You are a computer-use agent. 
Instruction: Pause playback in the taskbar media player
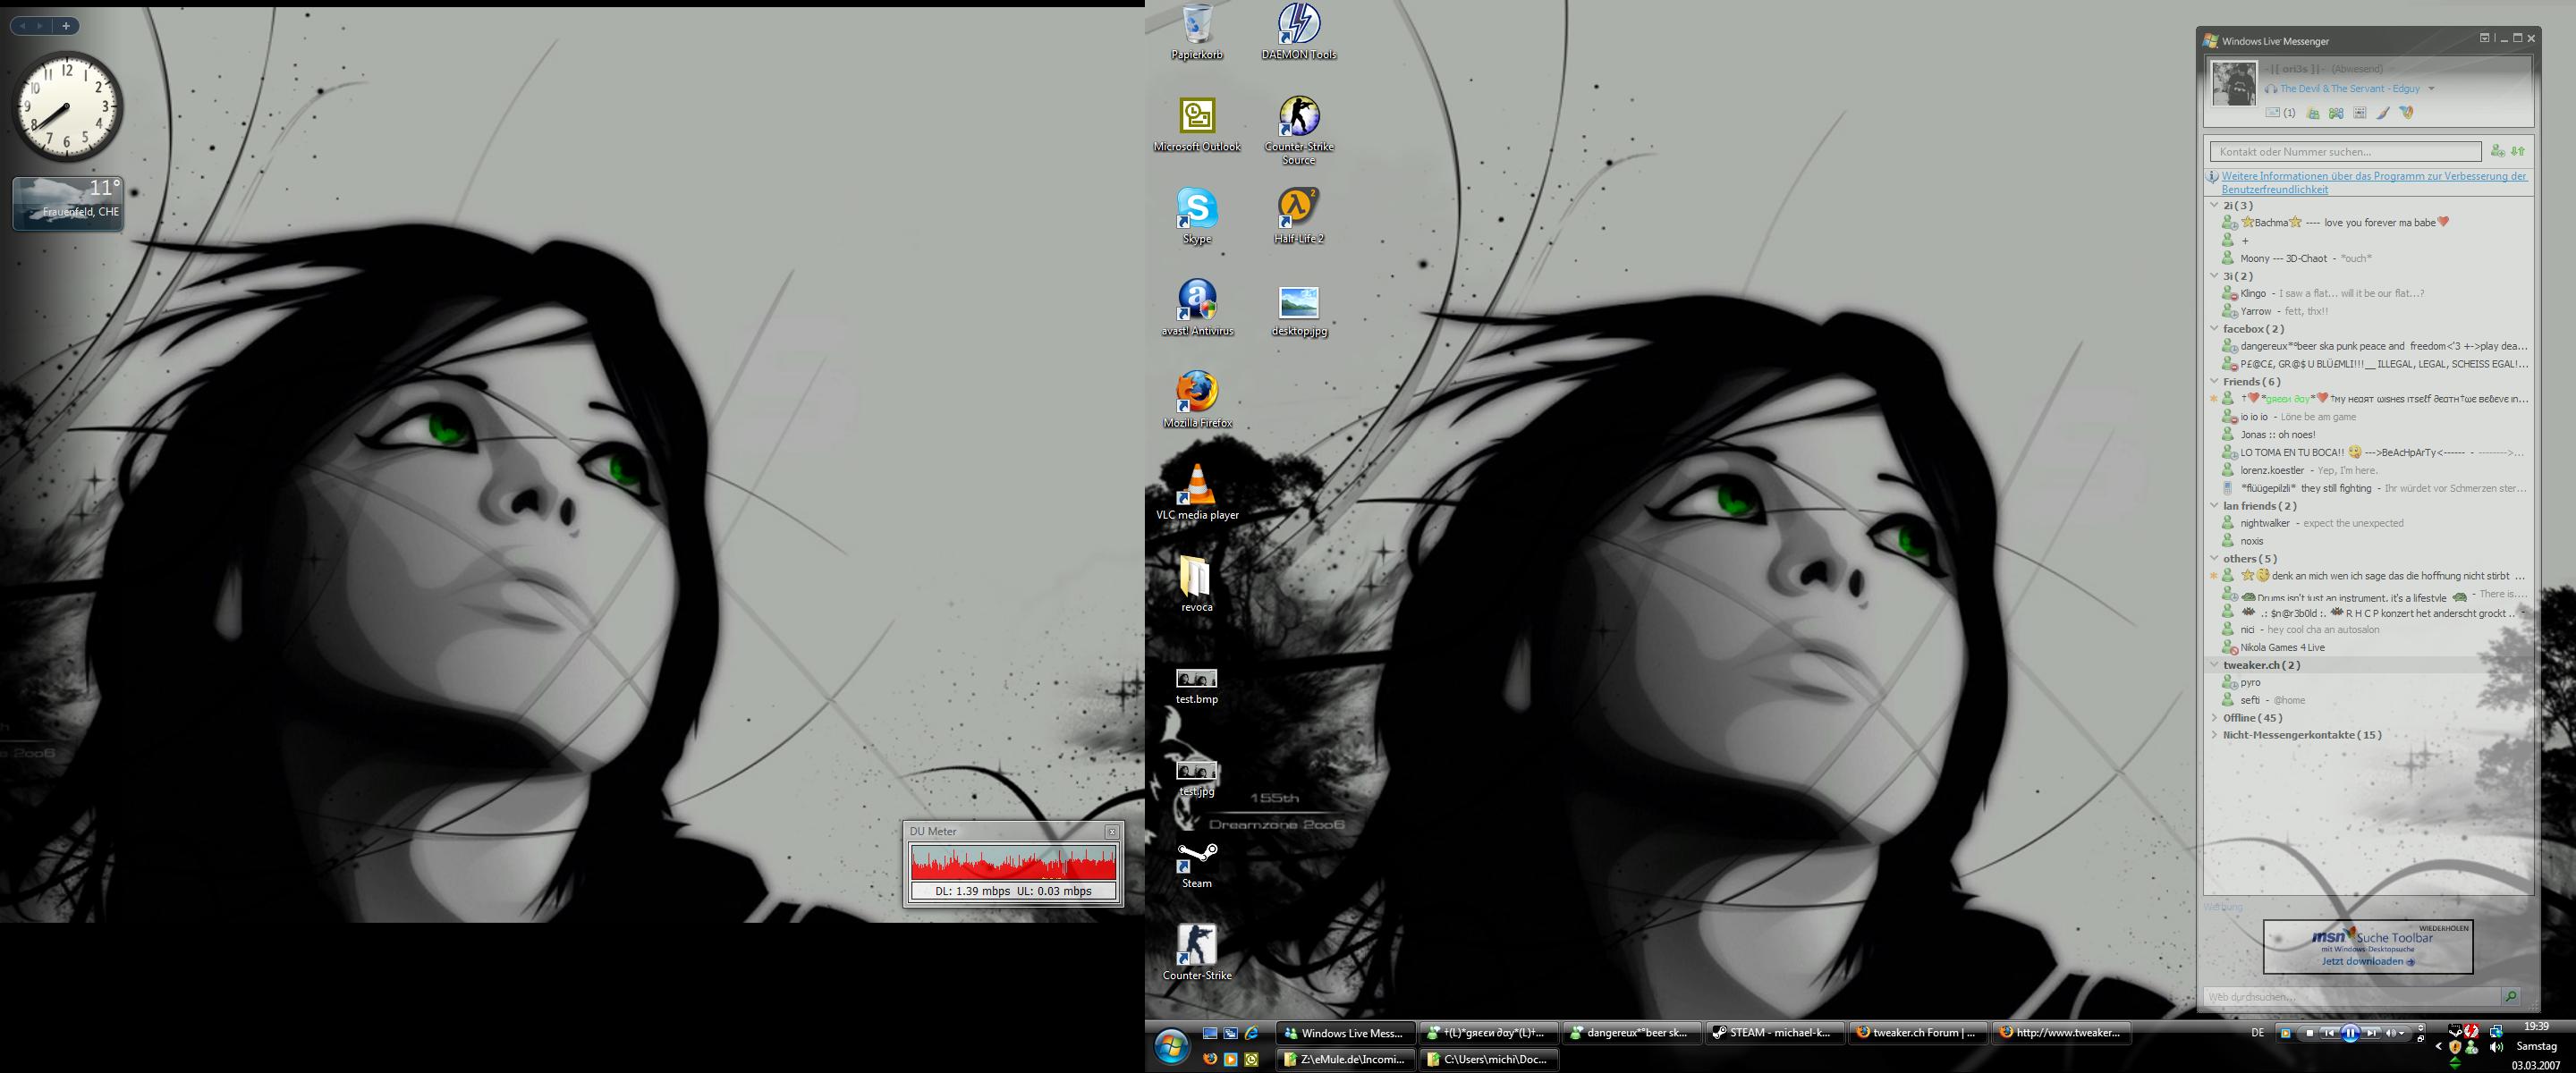[2350, 1033]
